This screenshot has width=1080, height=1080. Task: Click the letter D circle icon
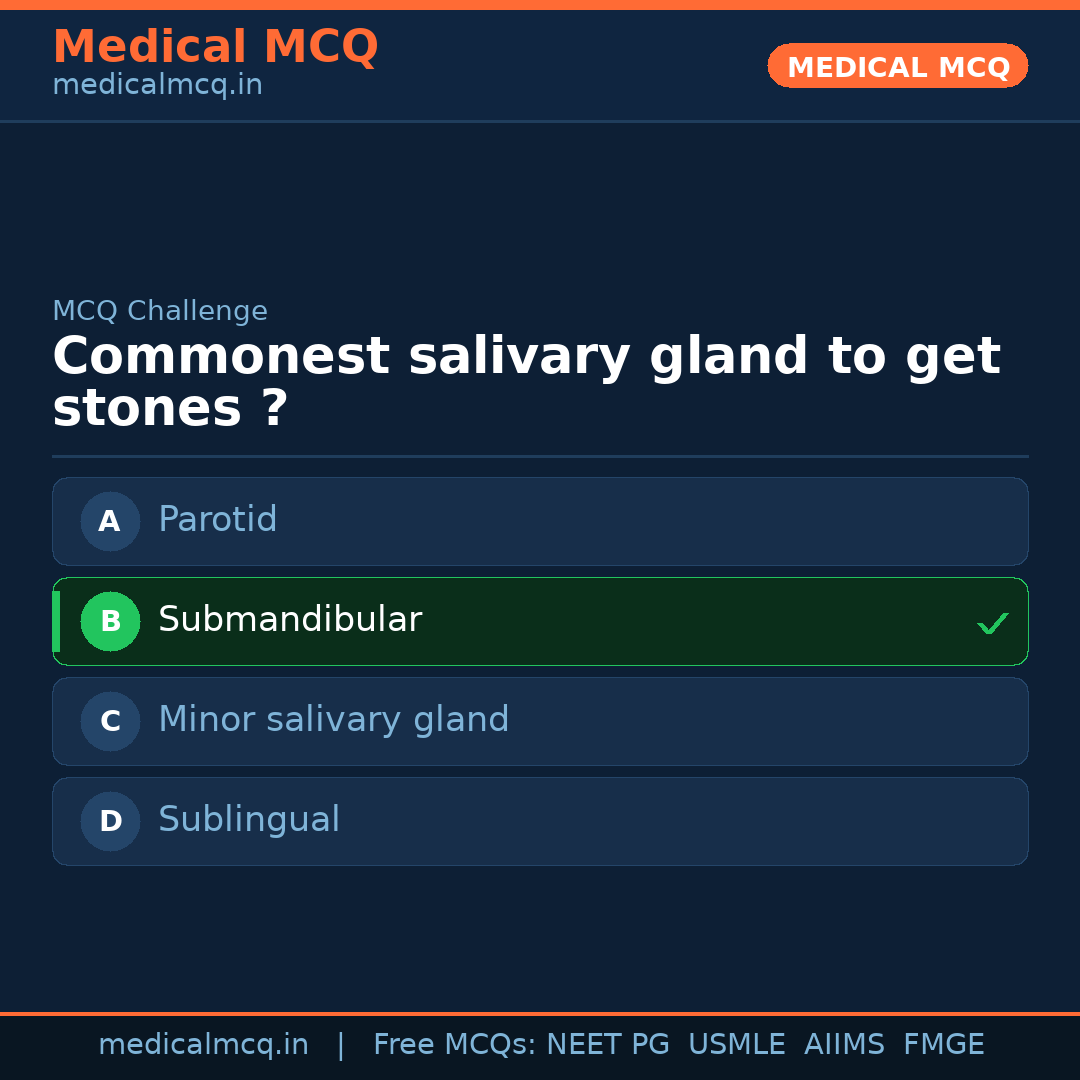(x=110, y=821)
